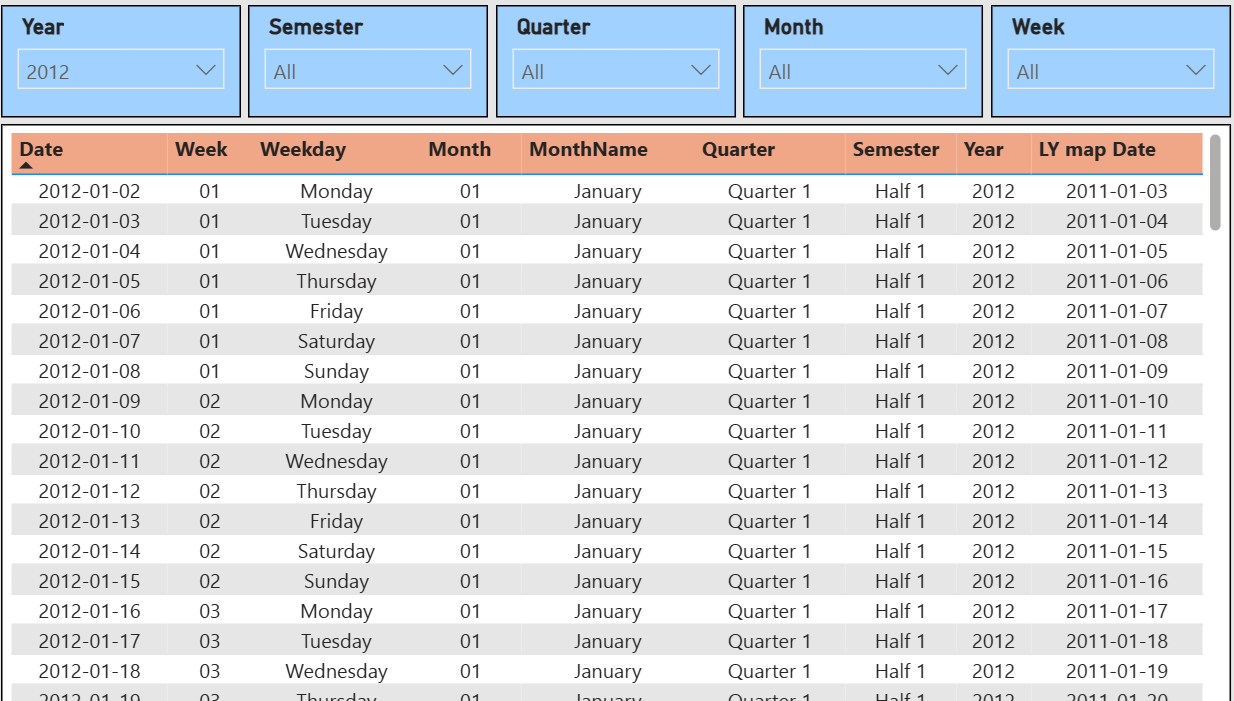This screenshot has height=701, width=1234.
Task: Click the Month column header
Action: coord(459,150)
